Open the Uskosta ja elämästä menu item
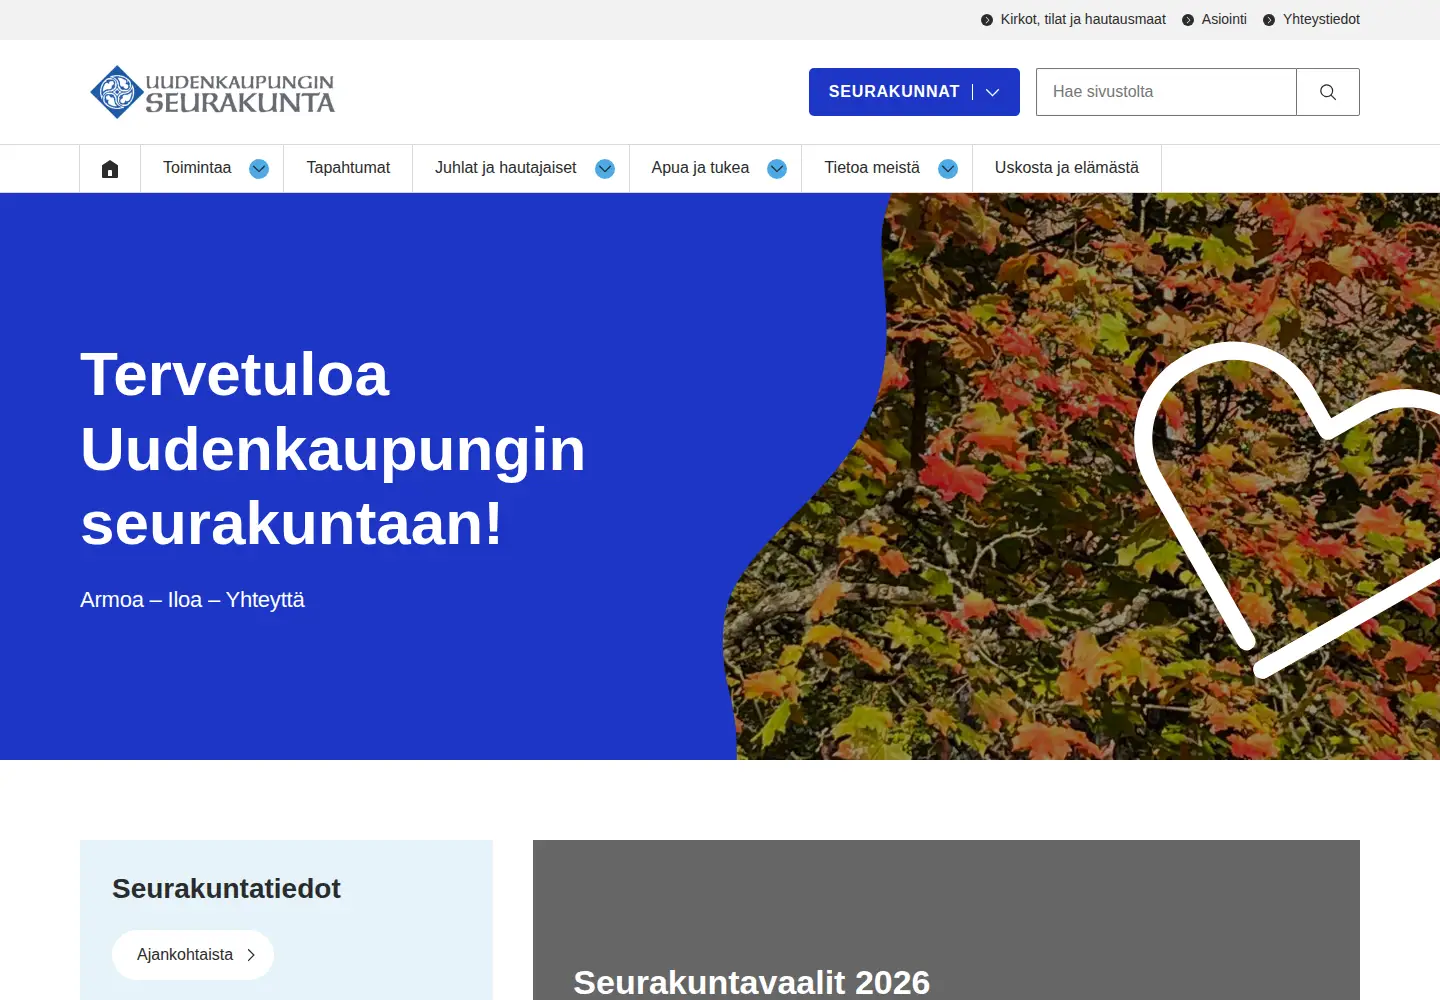This screenshot has height=1000, width=1440. pos(1067,168)
